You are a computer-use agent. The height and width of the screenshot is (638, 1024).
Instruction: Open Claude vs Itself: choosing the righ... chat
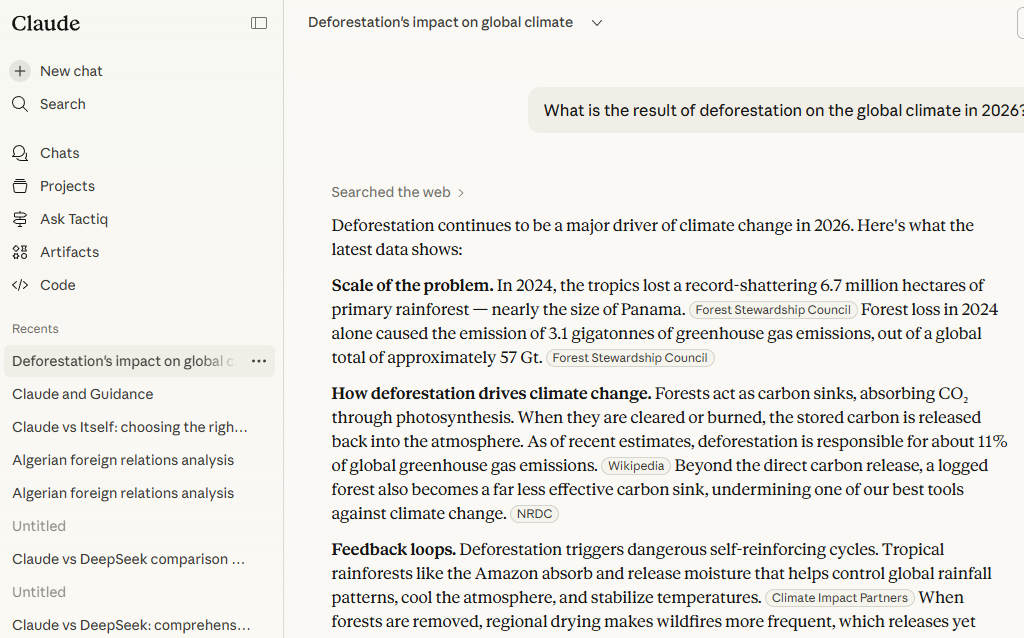pyautogui.click(x=130, y=427)
